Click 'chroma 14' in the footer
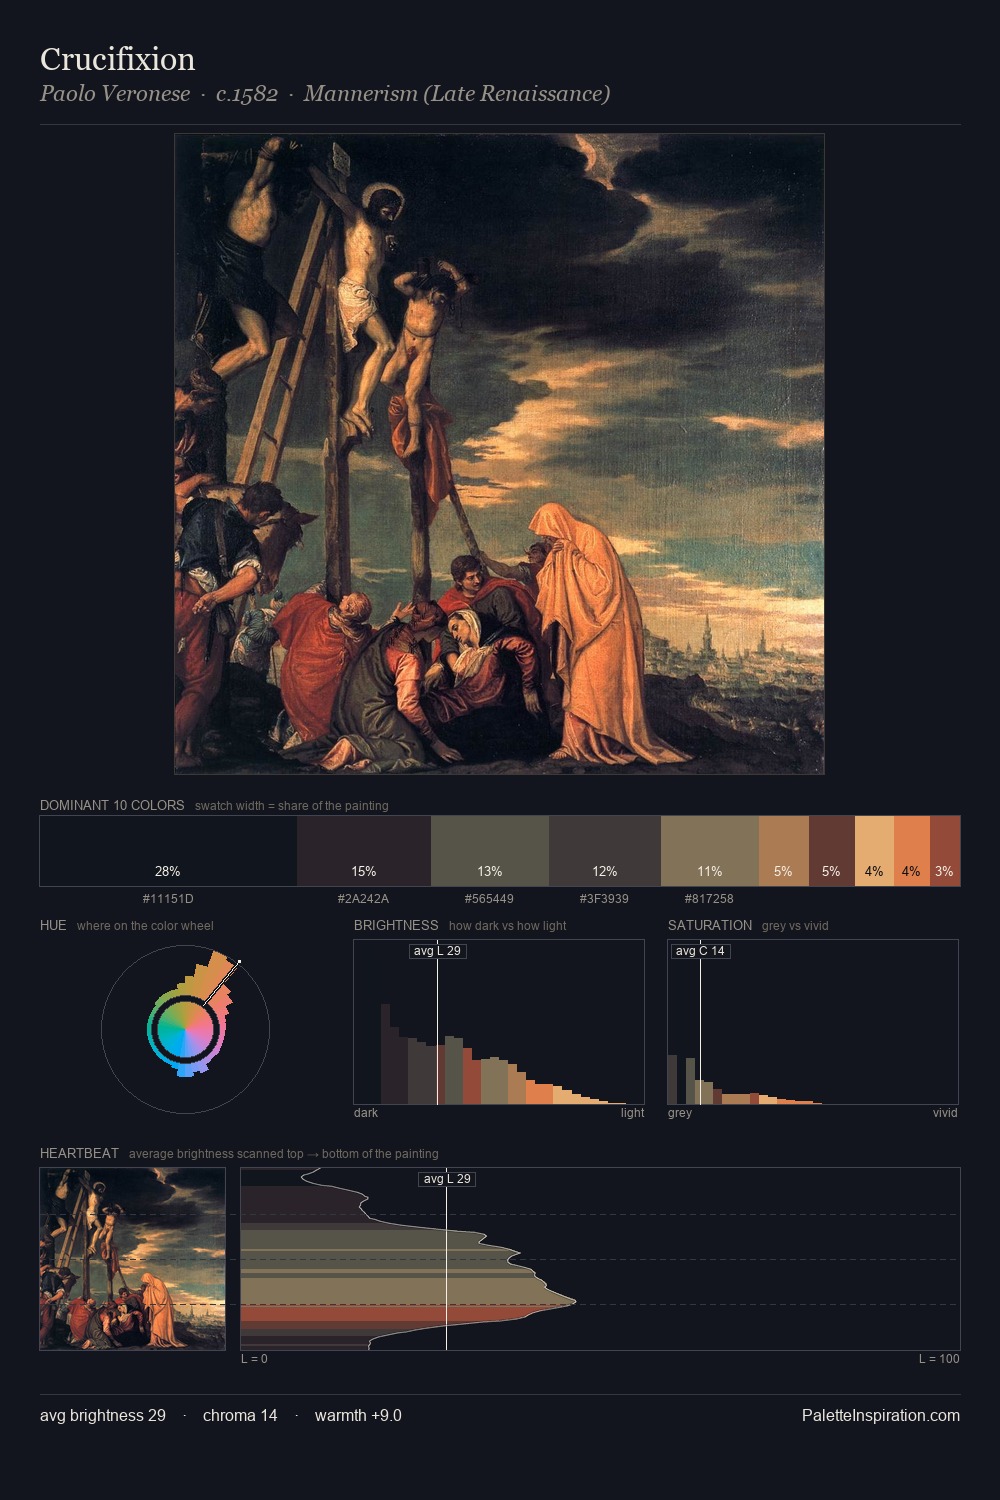Image resolution: width=1000 pixels, height=1500 pixels. (240, 1416)
